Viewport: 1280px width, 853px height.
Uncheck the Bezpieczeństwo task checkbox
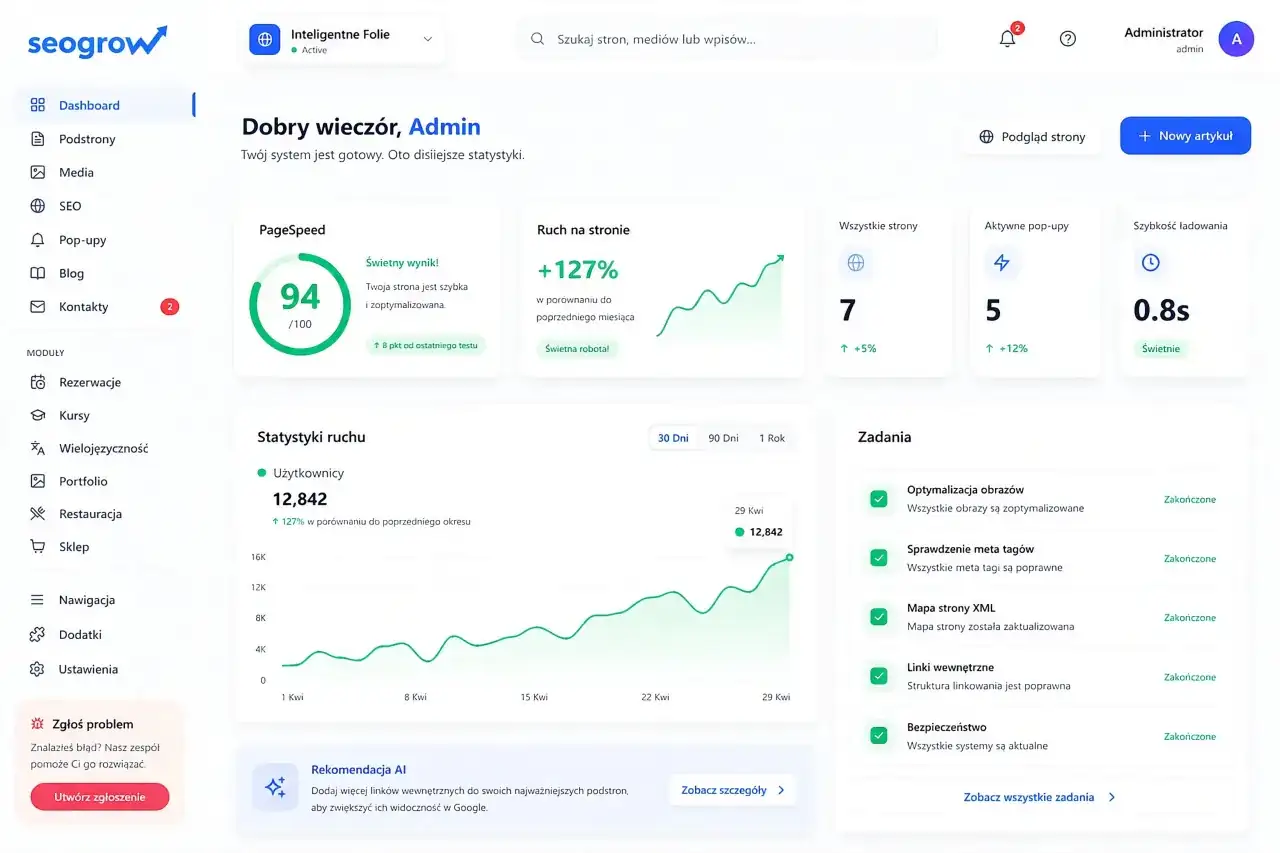[879, 736]
